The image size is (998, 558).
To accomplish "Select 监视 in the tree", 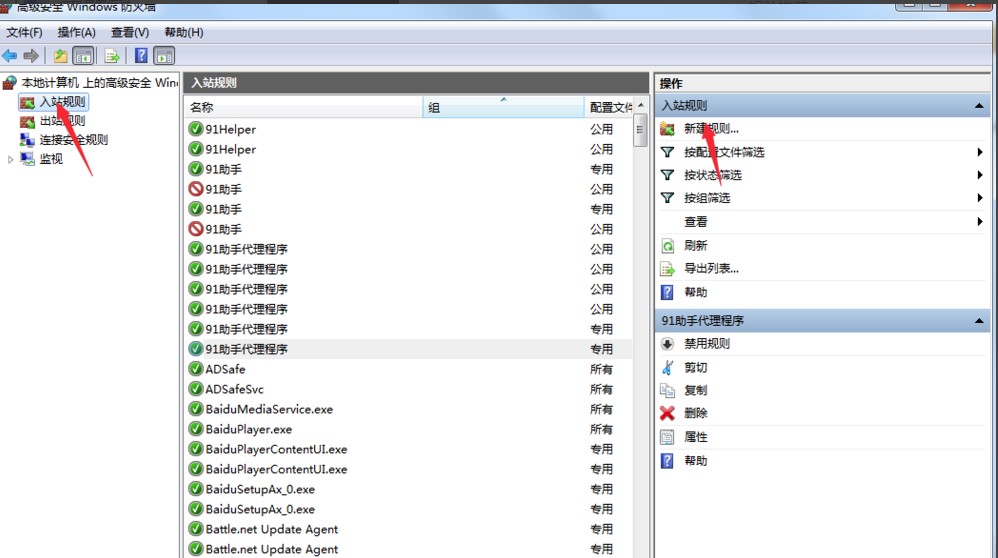I will 51,159.
